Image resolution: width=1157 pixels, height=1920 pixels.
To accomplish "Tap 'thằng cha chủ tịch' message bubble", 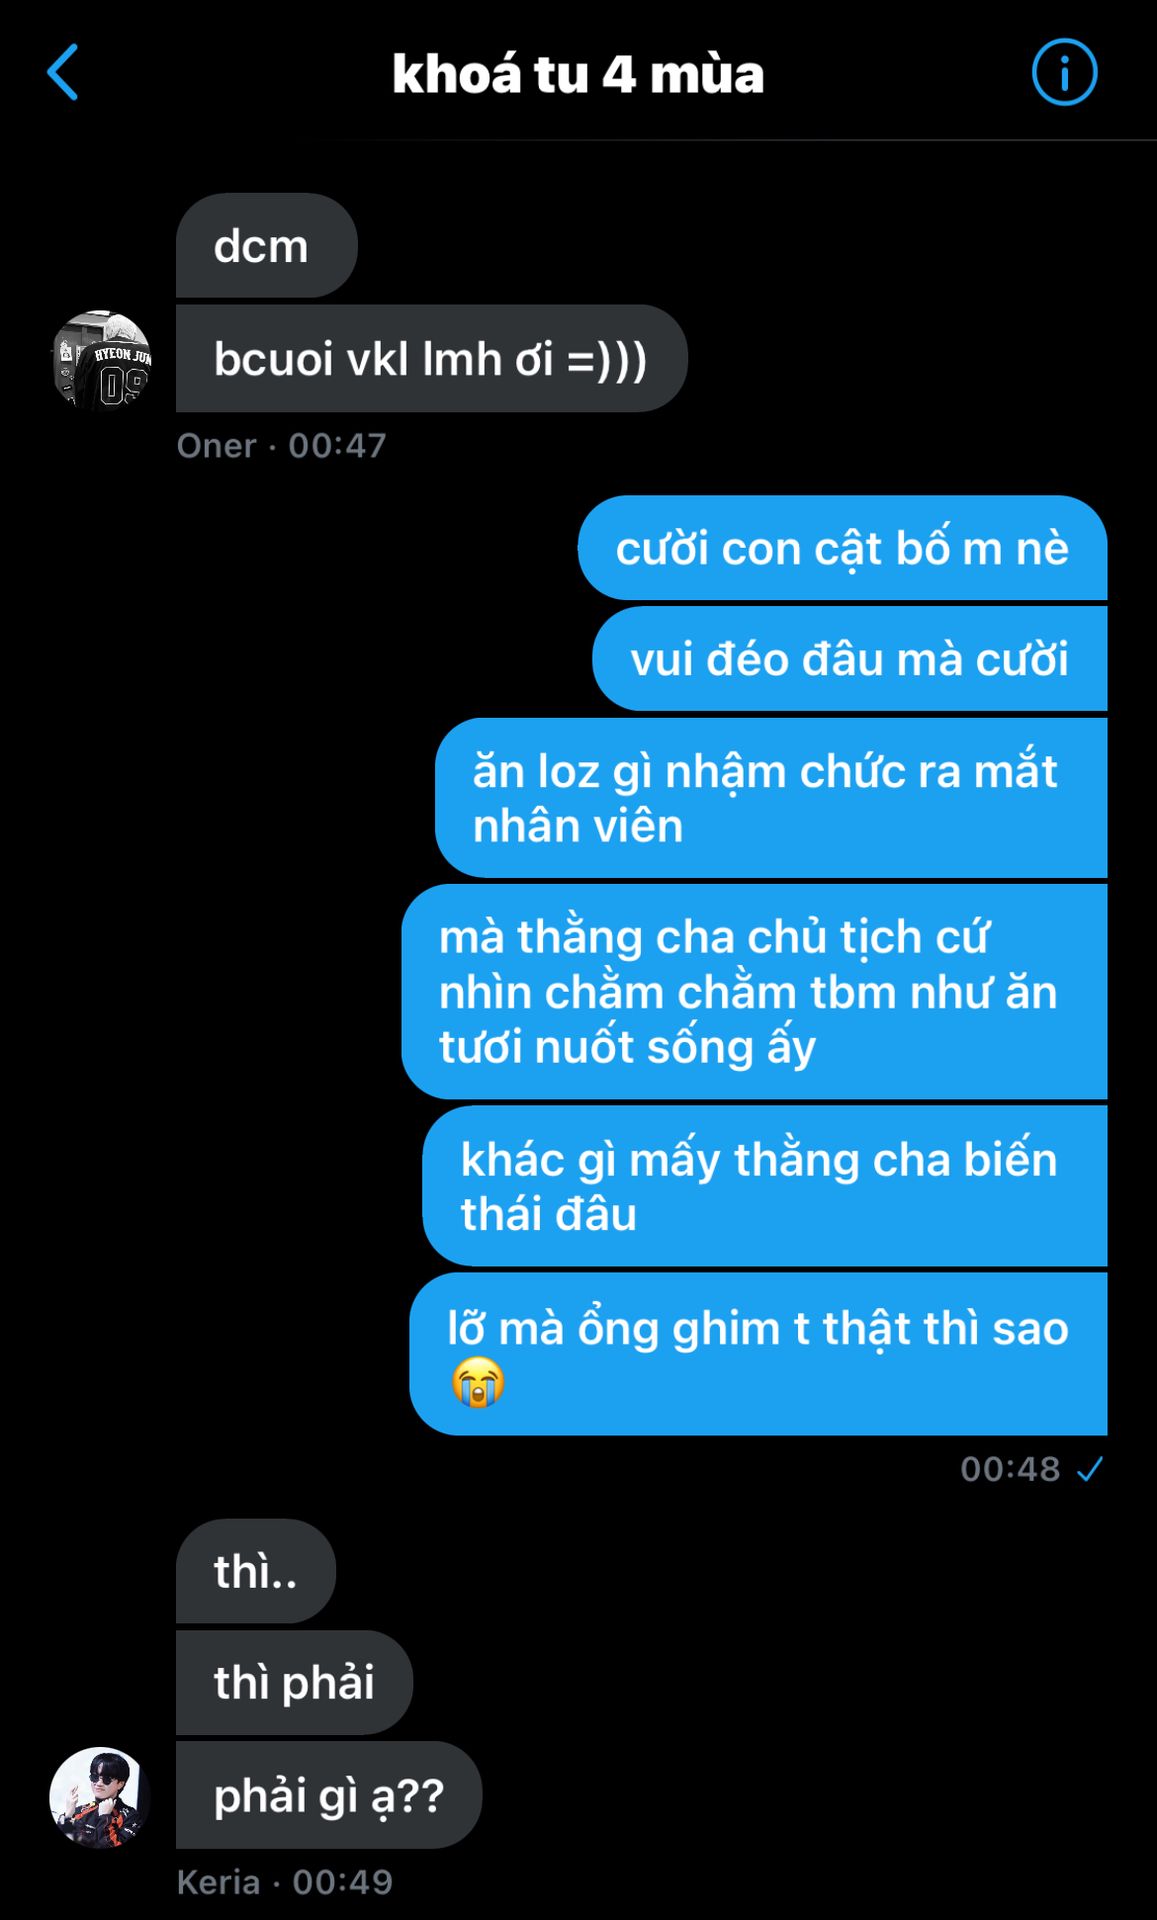I will click(x=754, y=992).
